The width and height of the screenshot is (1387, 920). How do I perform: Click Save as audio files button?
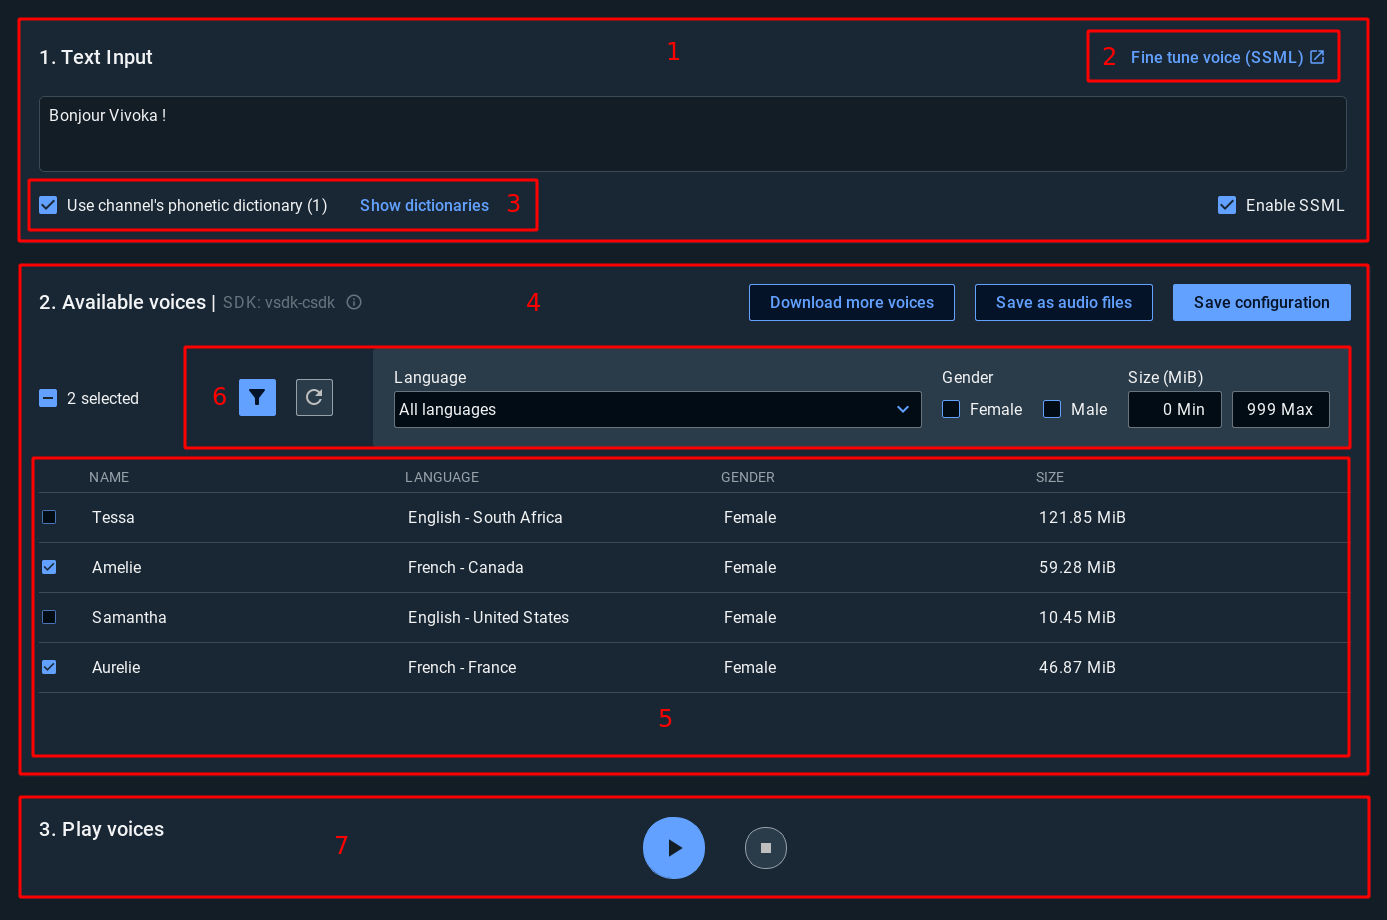click(x=1063, y=302)
